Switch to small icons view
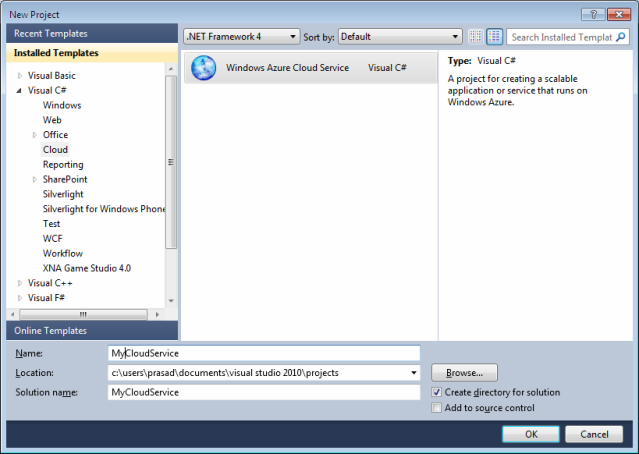 [475, 37]
